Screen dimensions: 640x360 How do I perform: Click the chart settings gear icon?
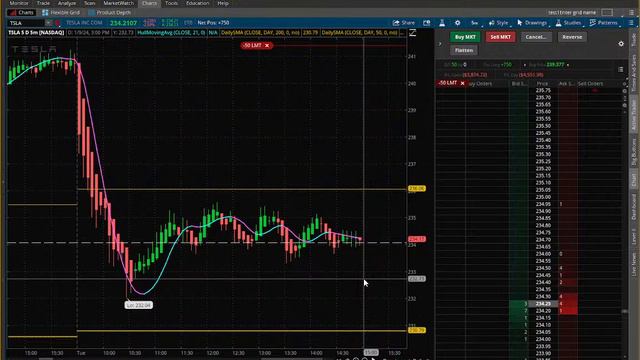tap(458, 23)
